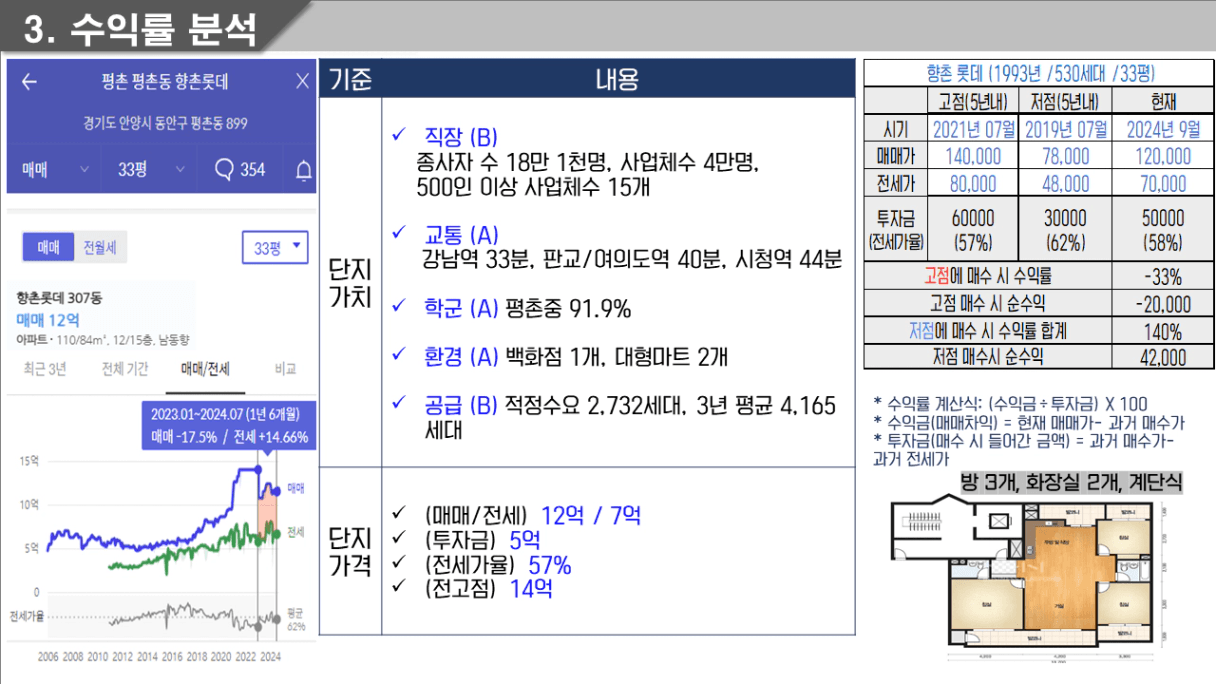
Task: Click the 매매 12억 price link
Action: point(47,319)
